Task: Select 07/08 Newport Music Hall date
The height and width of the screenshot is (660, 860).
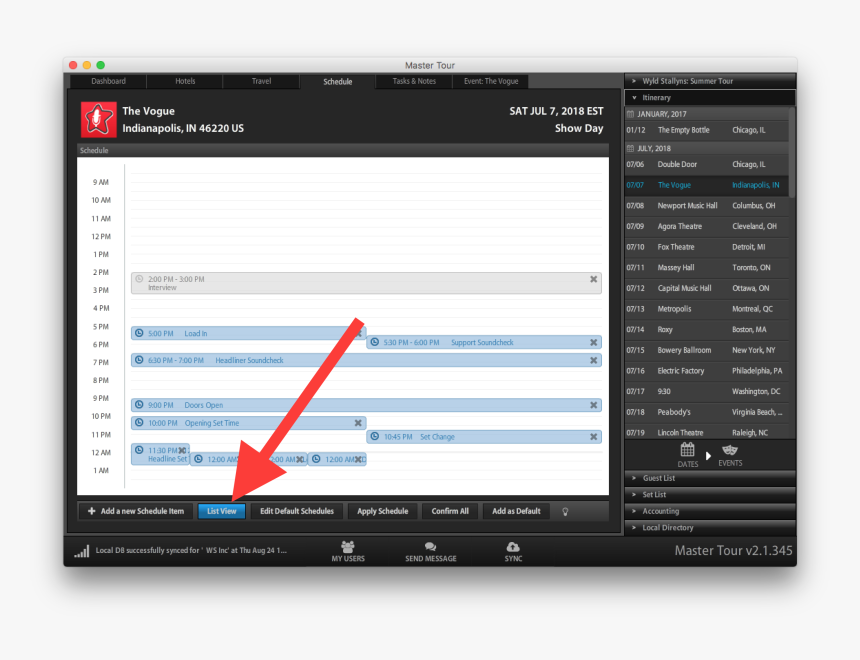Action: (706, 206)
